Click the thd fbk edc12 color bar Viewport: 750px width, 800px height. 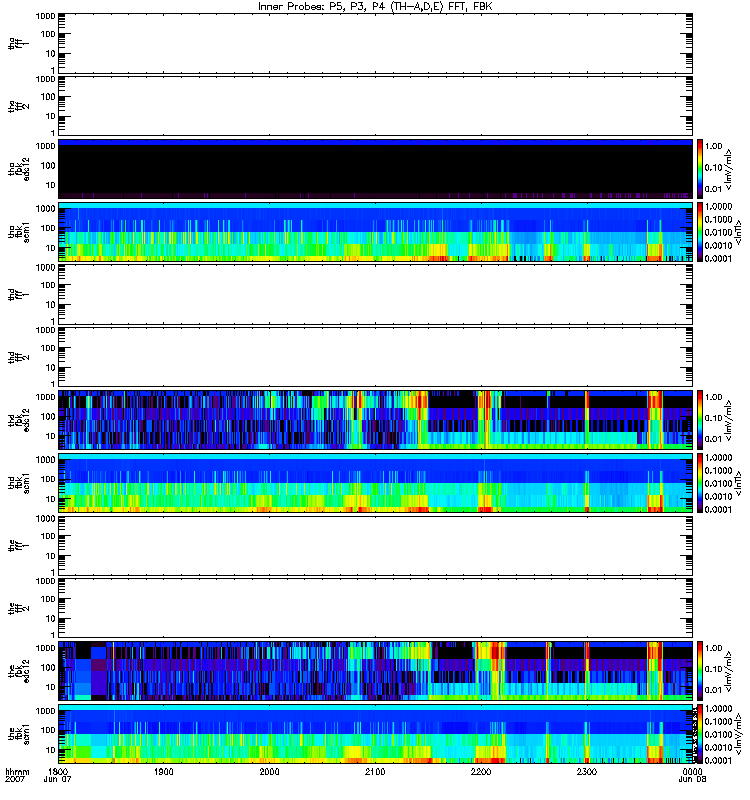[700, 420]
